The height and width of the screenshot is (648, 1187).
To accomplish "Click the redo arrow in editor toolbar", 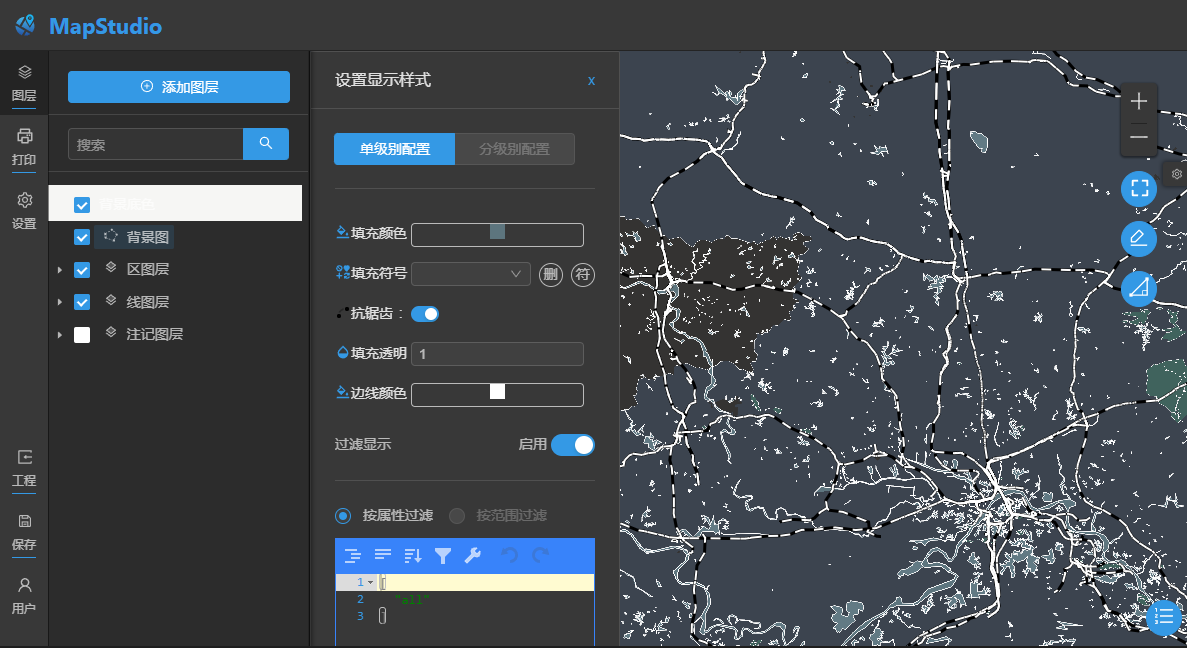I will tap(540, 556).
